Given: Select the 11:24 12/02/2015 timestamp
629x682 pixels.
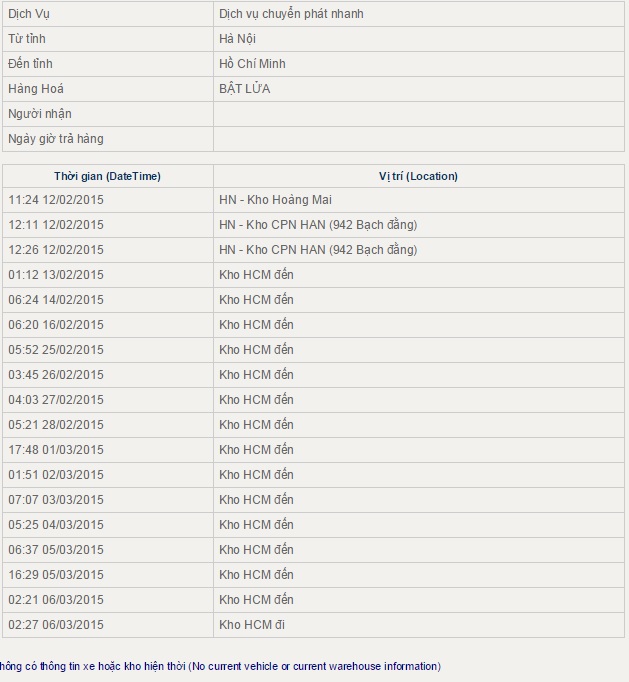Looking at the screenshot, I should (56, 200).
